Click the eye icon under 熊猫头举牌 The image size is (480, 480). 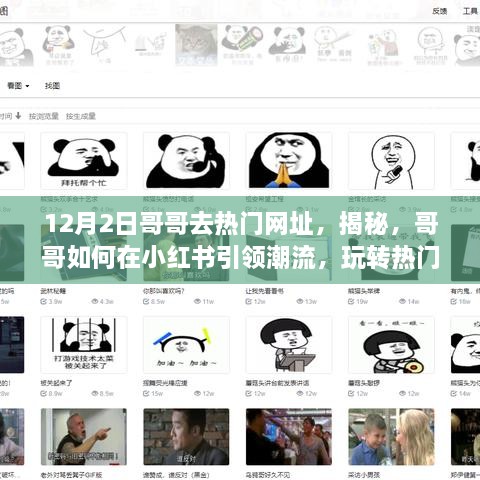pos(403,301)
